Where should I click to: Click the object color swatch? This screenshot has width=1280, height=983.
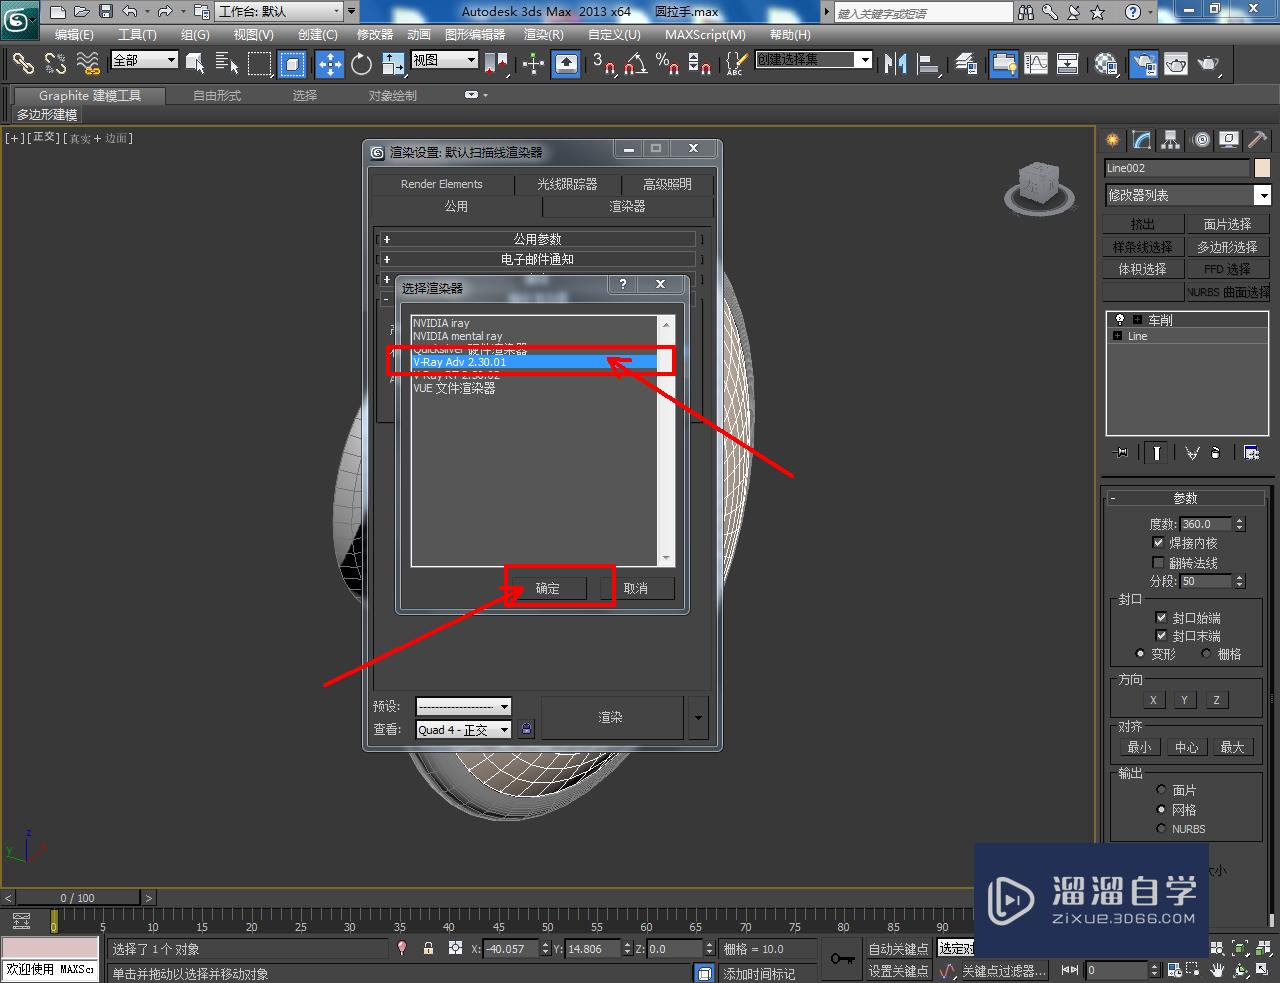click(x=1262, y=168)
